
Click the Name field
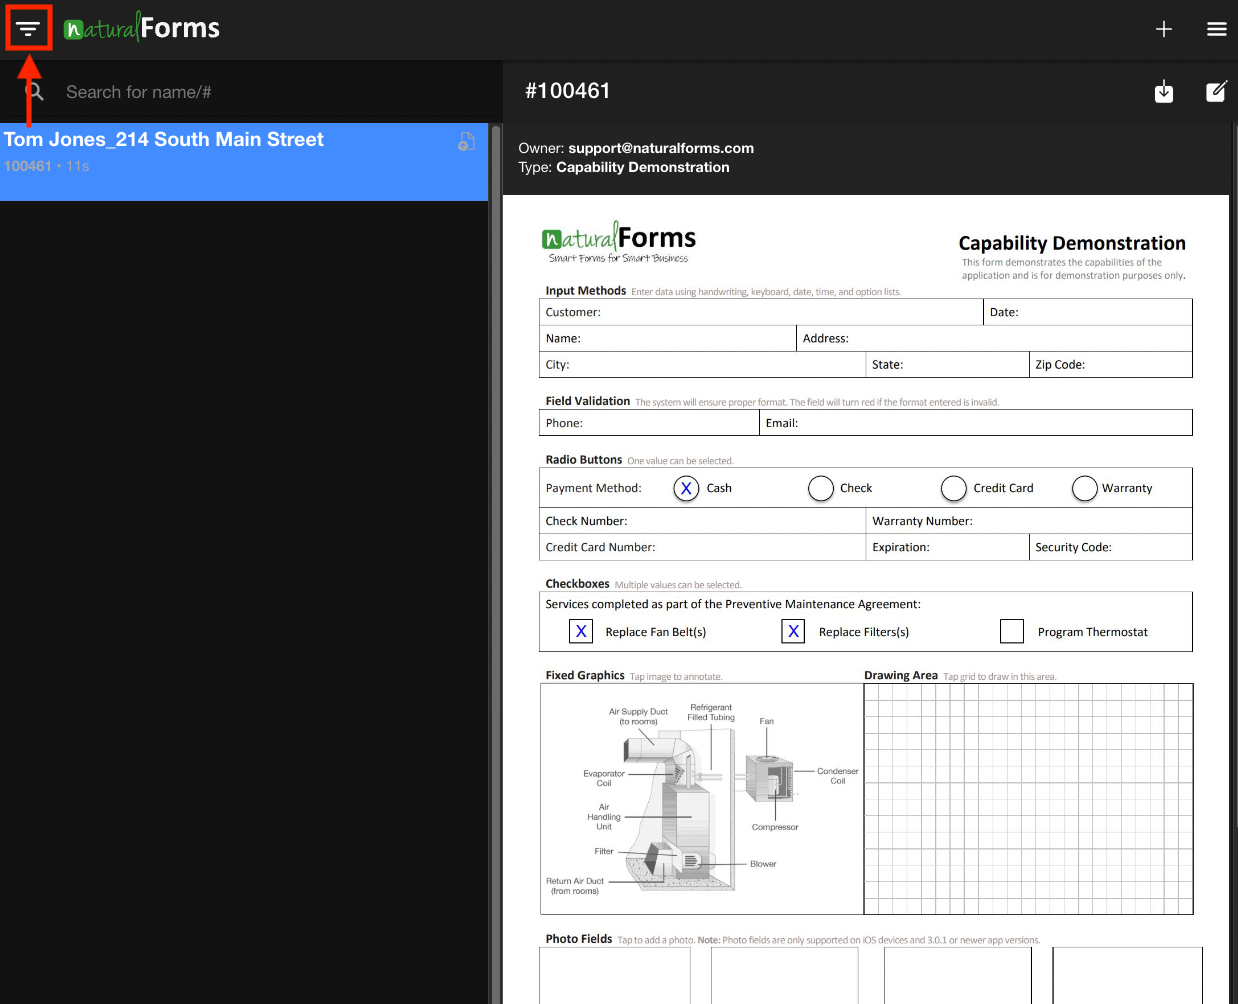click(x=668, y=338)
